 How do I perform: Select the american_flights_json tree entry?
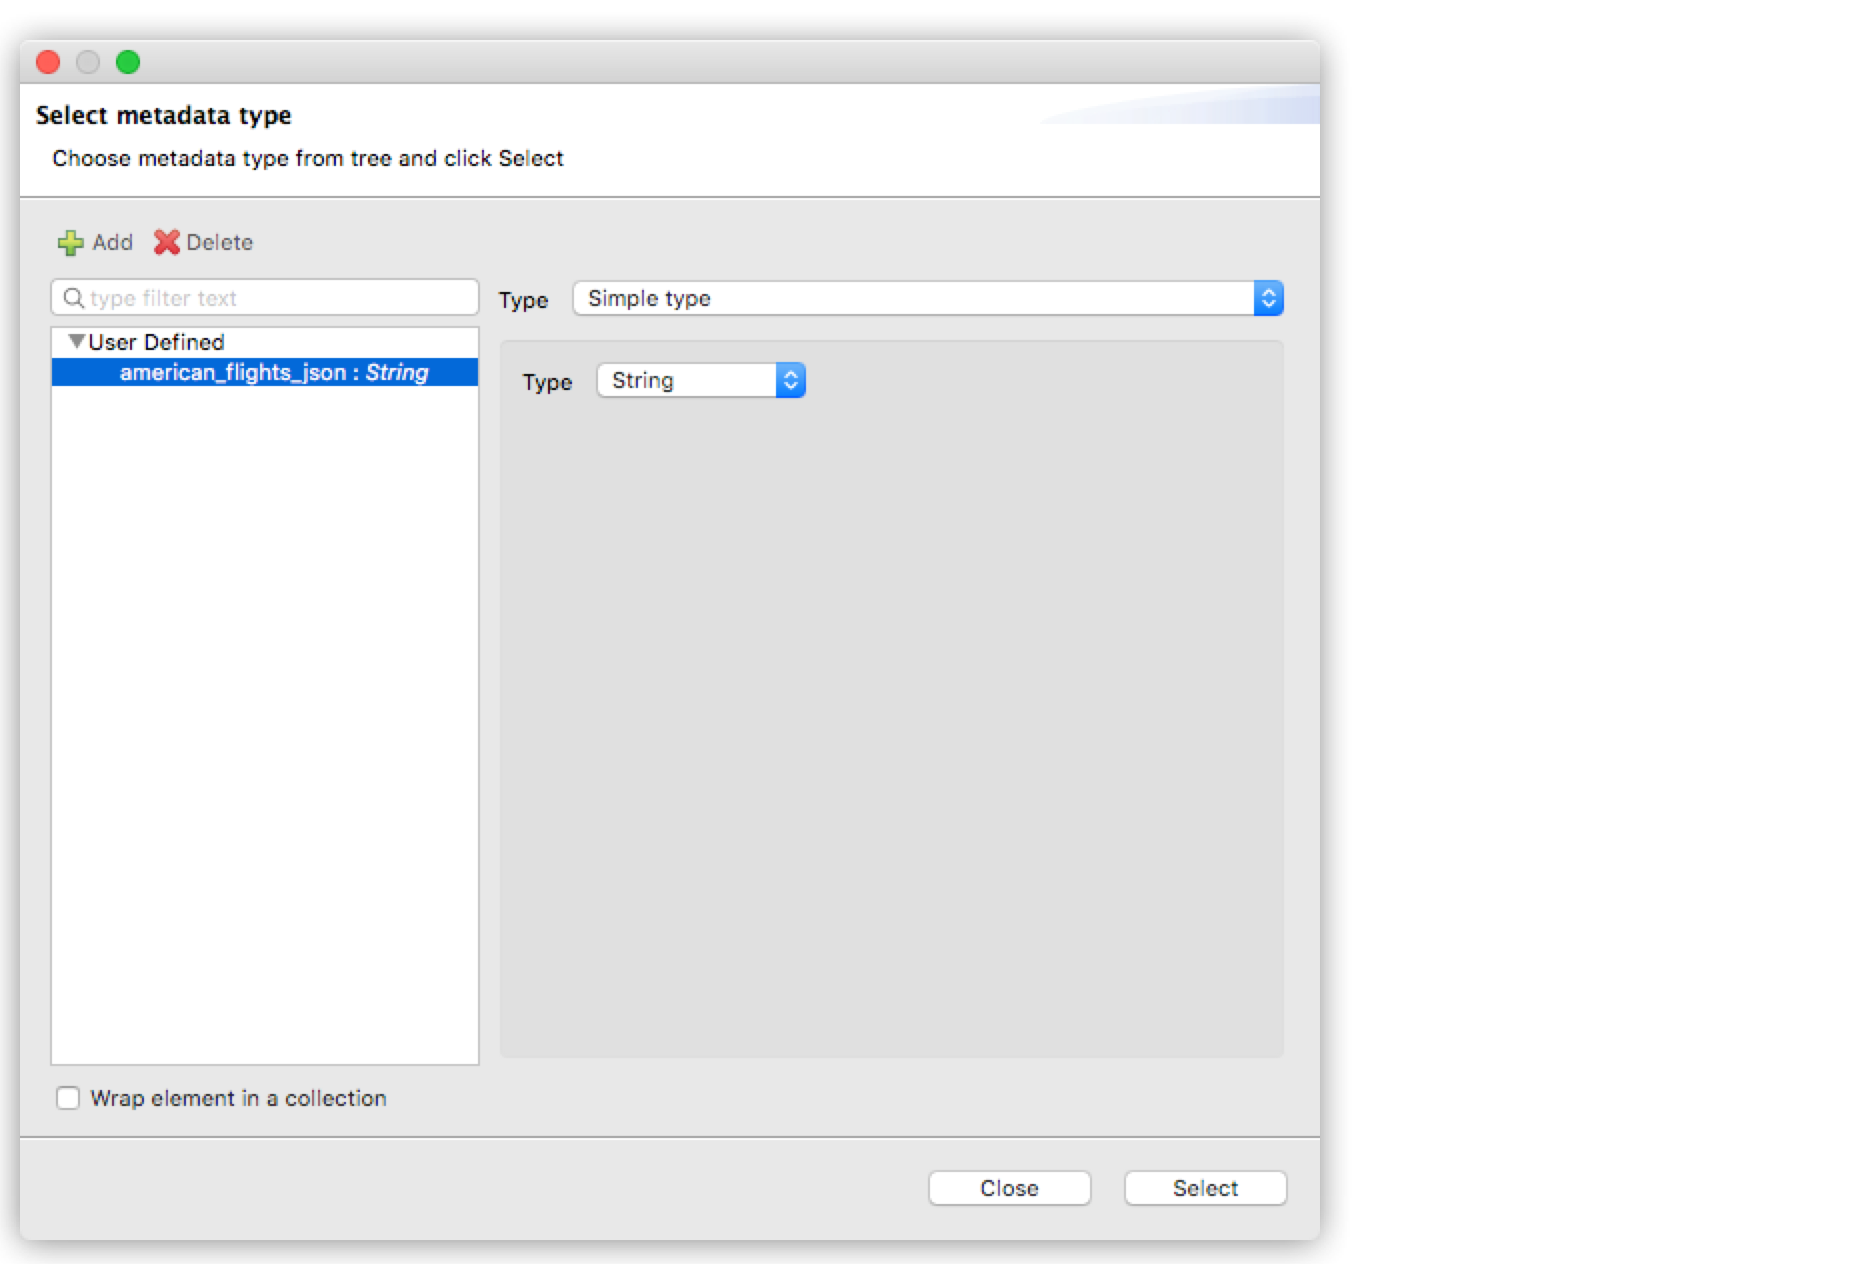tap(272, 371)
